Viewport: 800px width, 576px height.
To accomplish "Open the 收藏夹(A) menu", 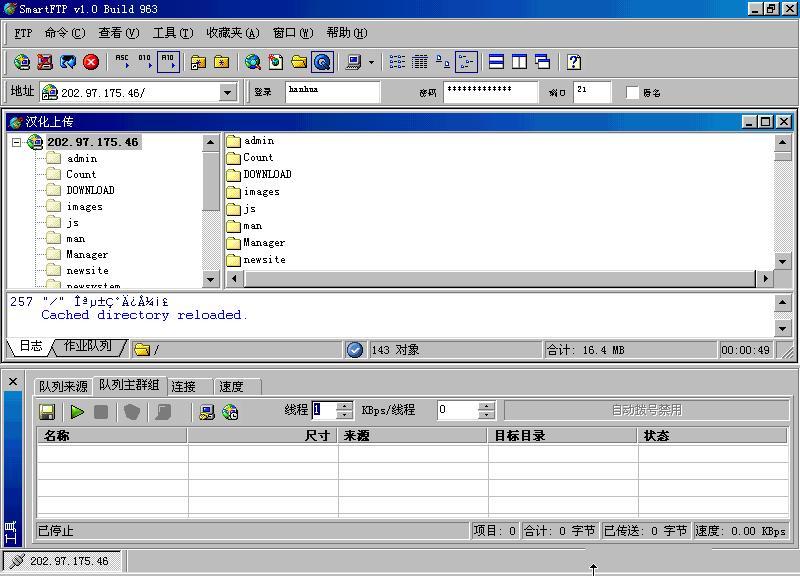I will [233, 33].
